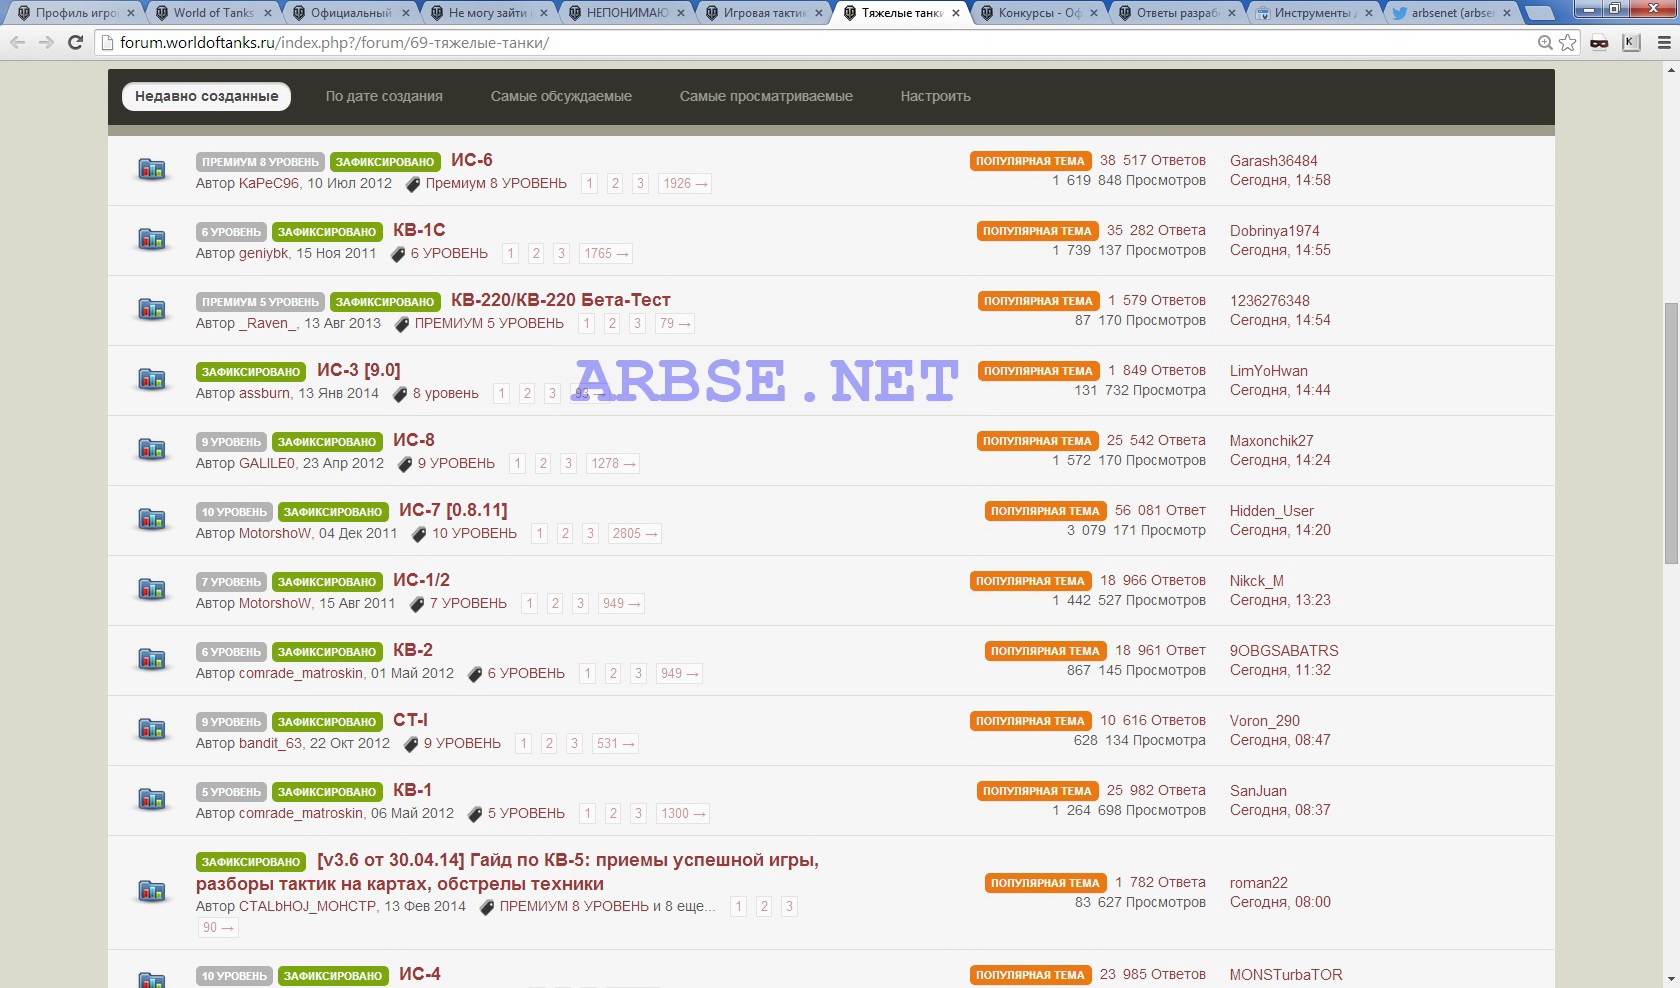Click the tag icon next to 10 УРОВЕНЬ in the ИС-7 row
The height and width of the screenshot is (988, 1680).
(x=419, y=534)
